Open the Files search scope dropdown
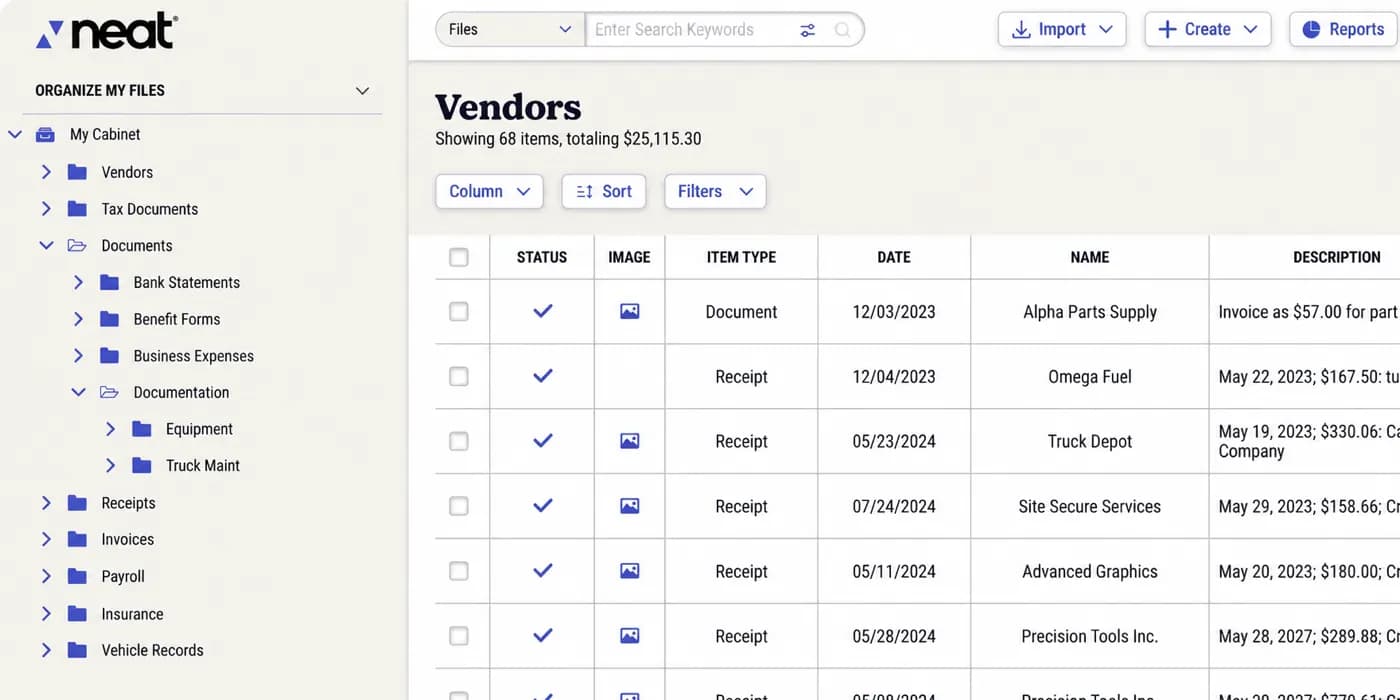 click(510, 29)
